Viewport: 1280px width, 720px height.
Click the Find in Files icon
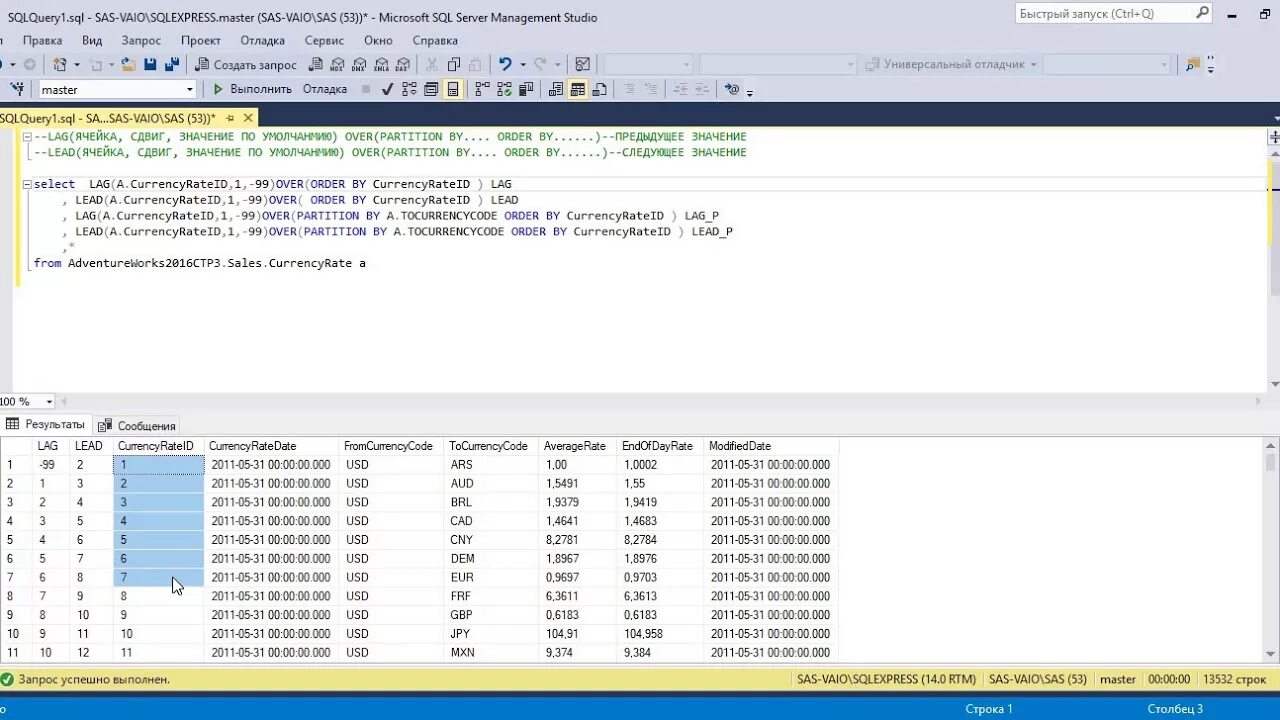click(x=1192, y=64)
